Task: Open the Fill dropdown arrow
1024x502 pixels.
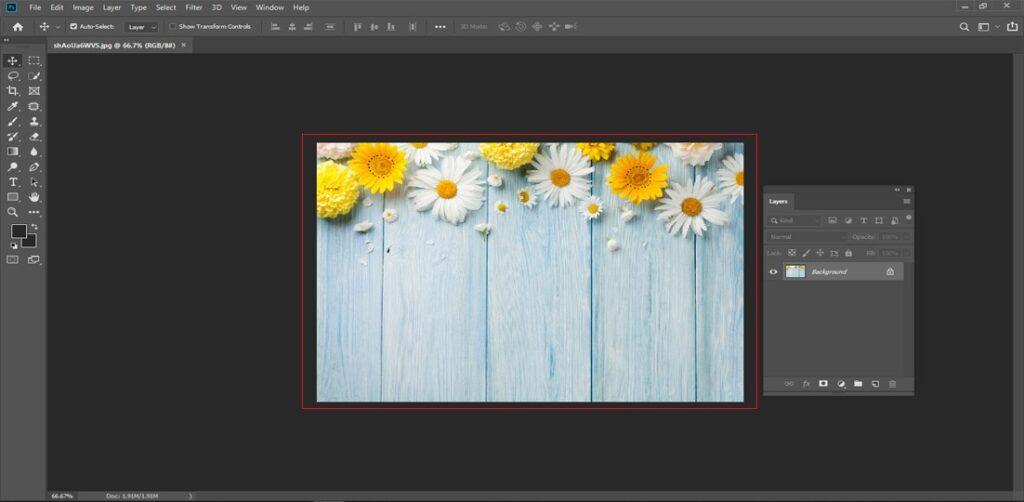Action: [905, 253]
